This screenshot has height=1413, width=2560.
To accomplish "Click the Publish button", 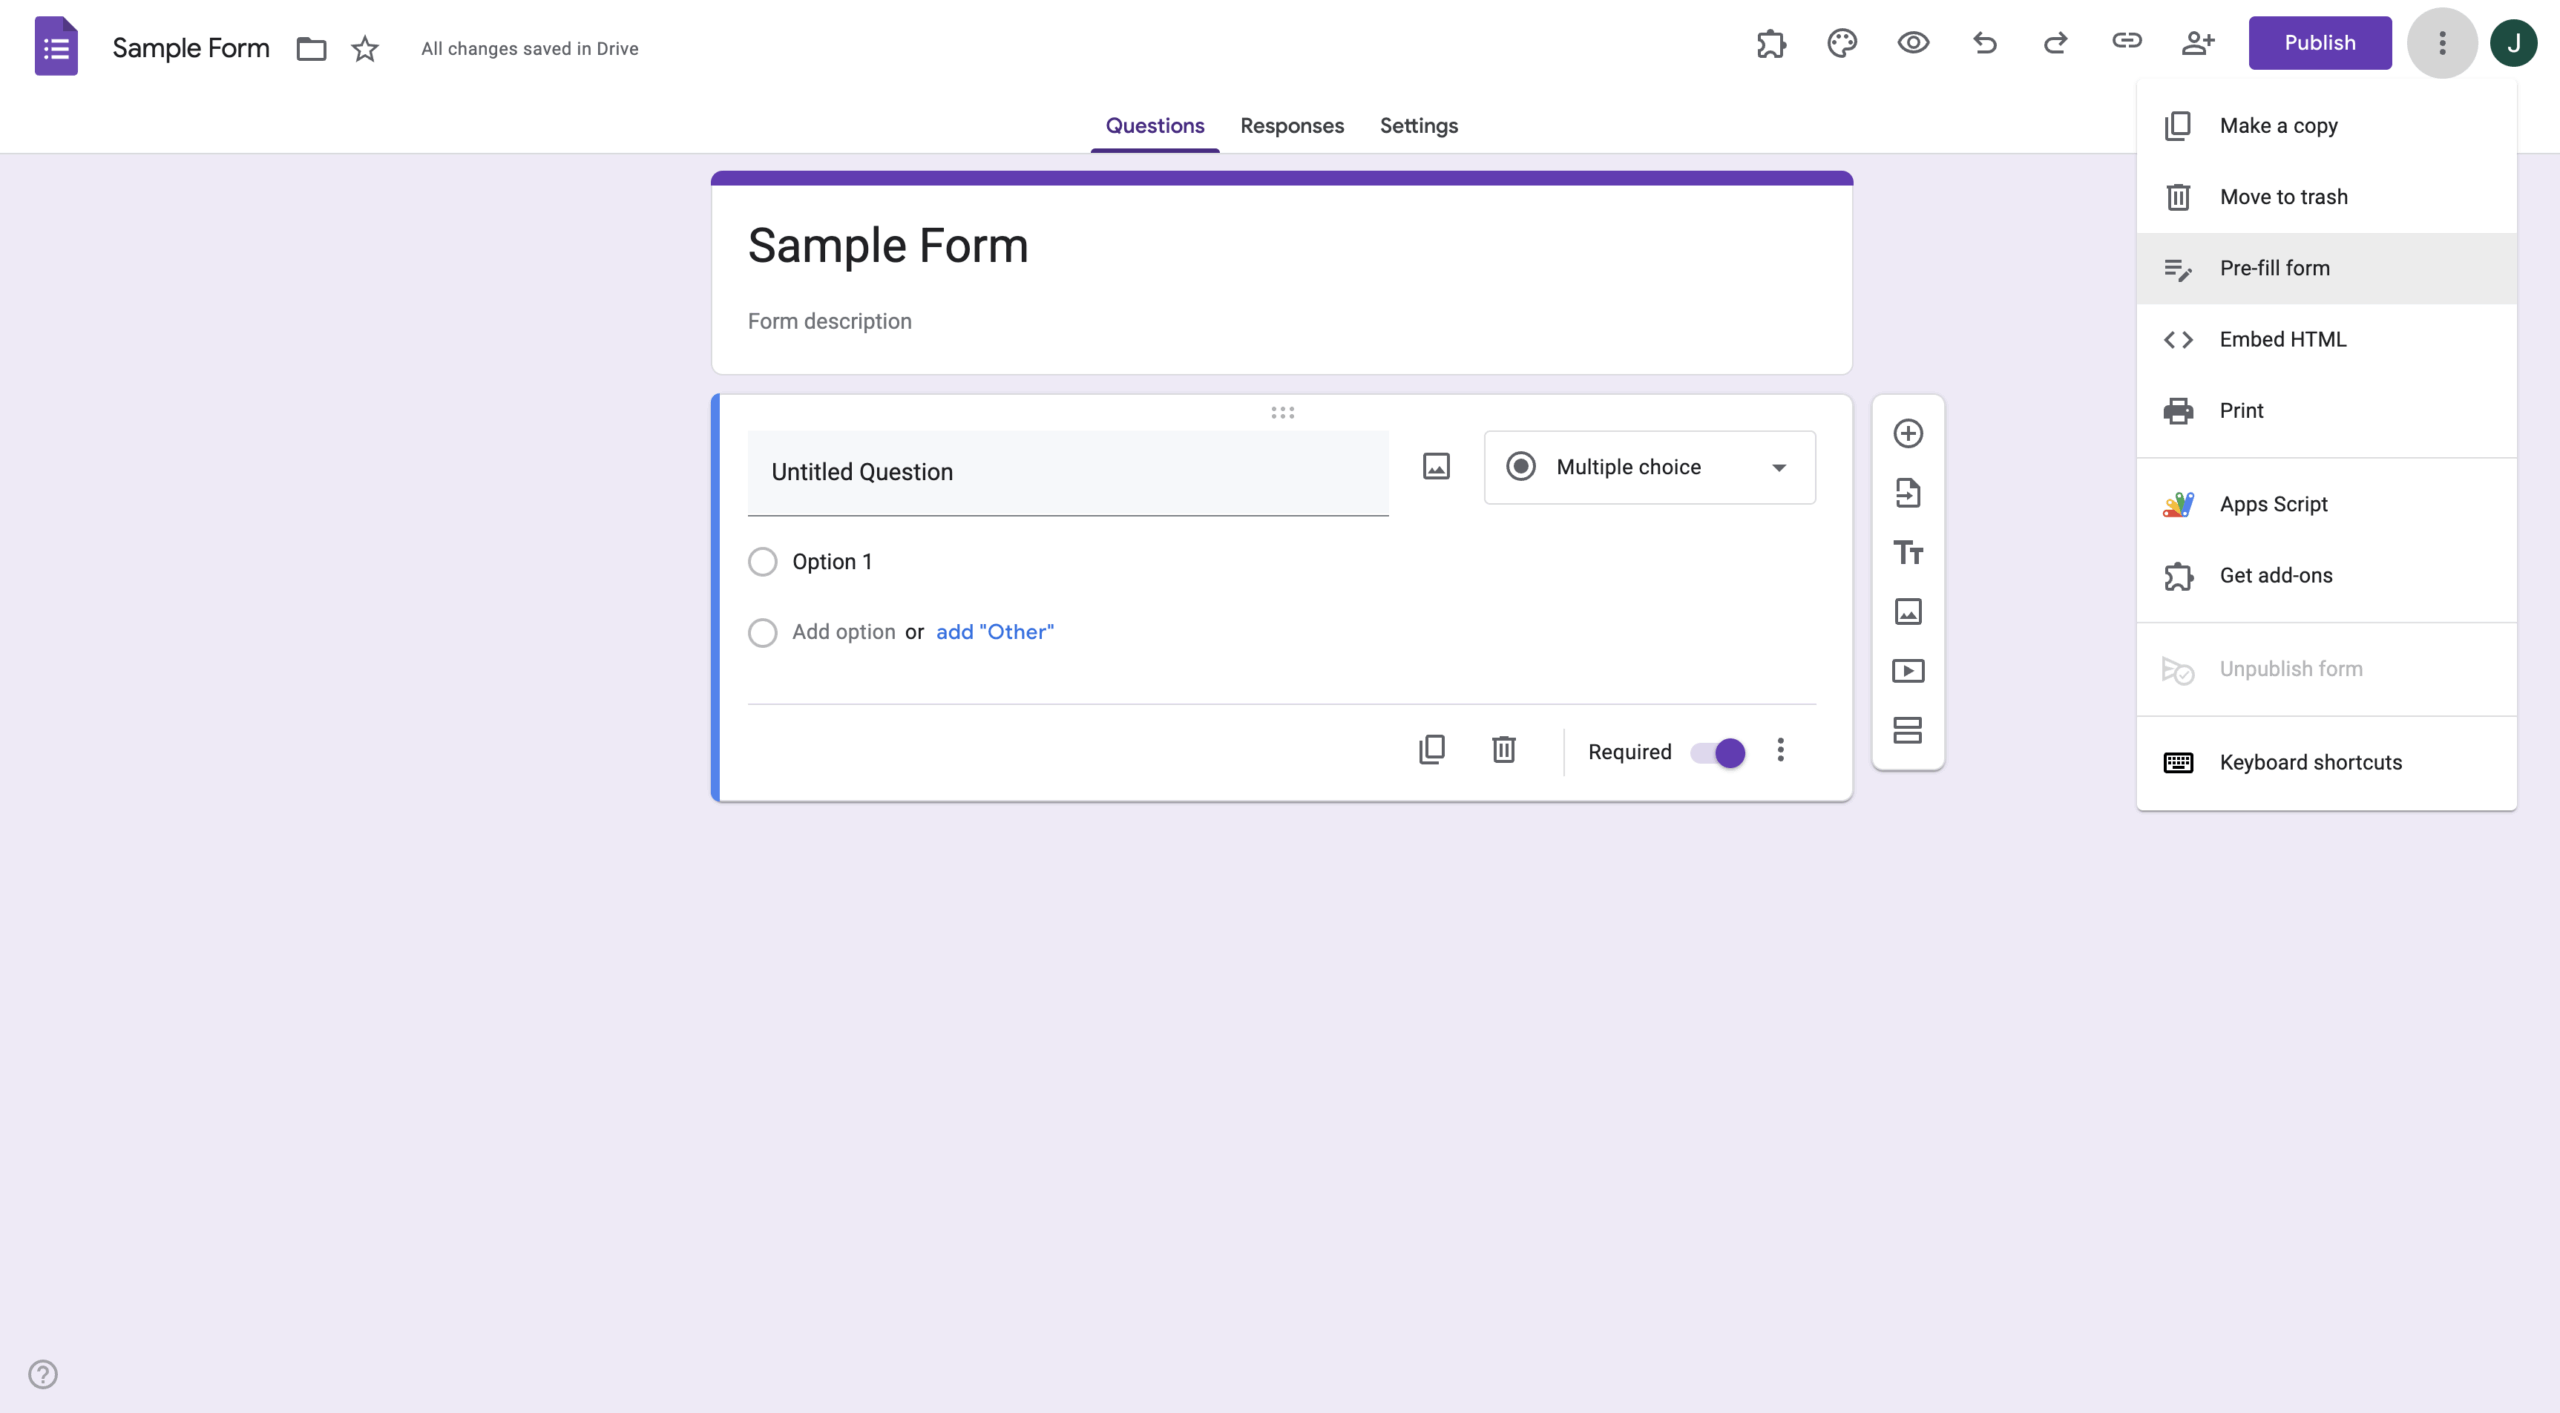I will point(2319,43).
